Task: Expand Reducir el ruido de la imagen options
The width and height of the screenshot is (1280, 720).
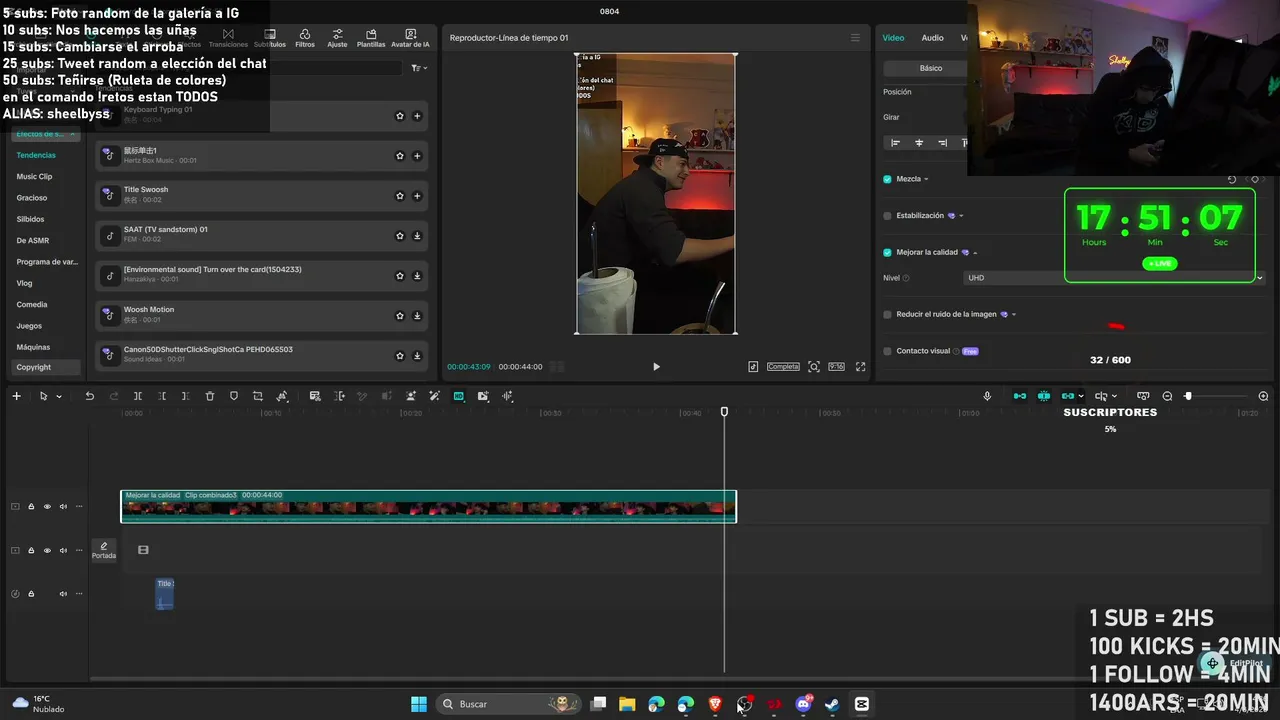Action: [1014, 314]
